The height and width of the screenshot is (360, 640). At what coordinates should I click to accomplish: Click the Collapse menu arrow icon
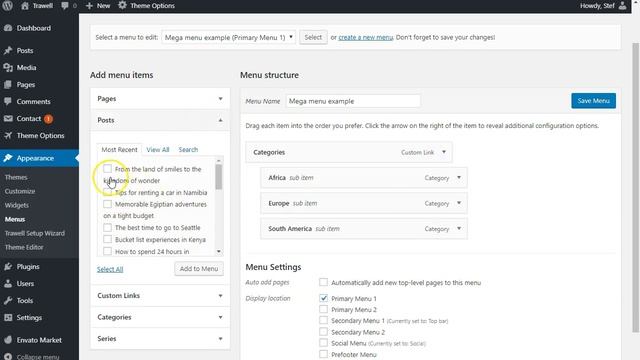pyautogui.click(x=8, y=356)
